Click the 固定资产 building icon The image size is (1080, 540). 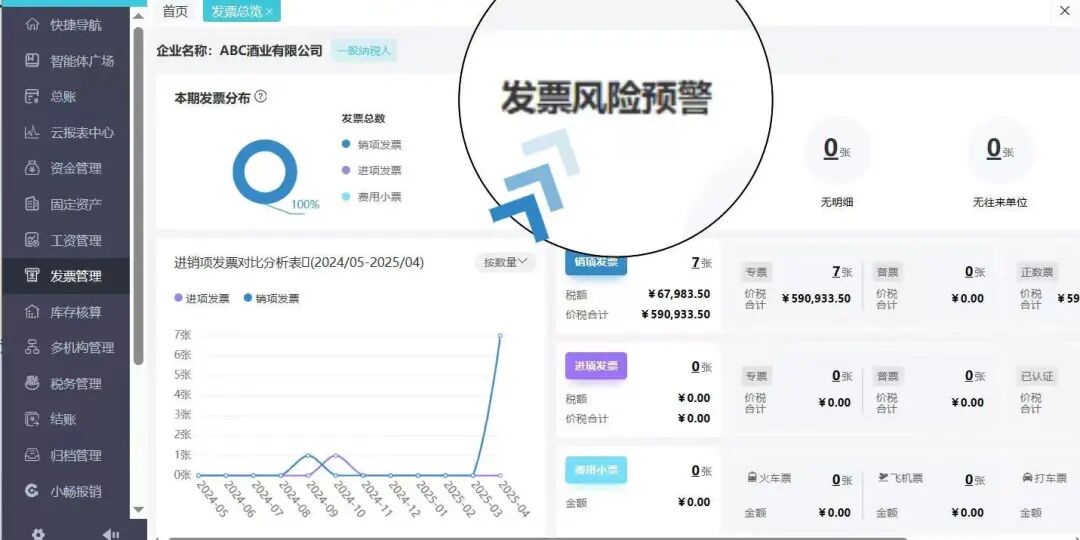[32, 204]
